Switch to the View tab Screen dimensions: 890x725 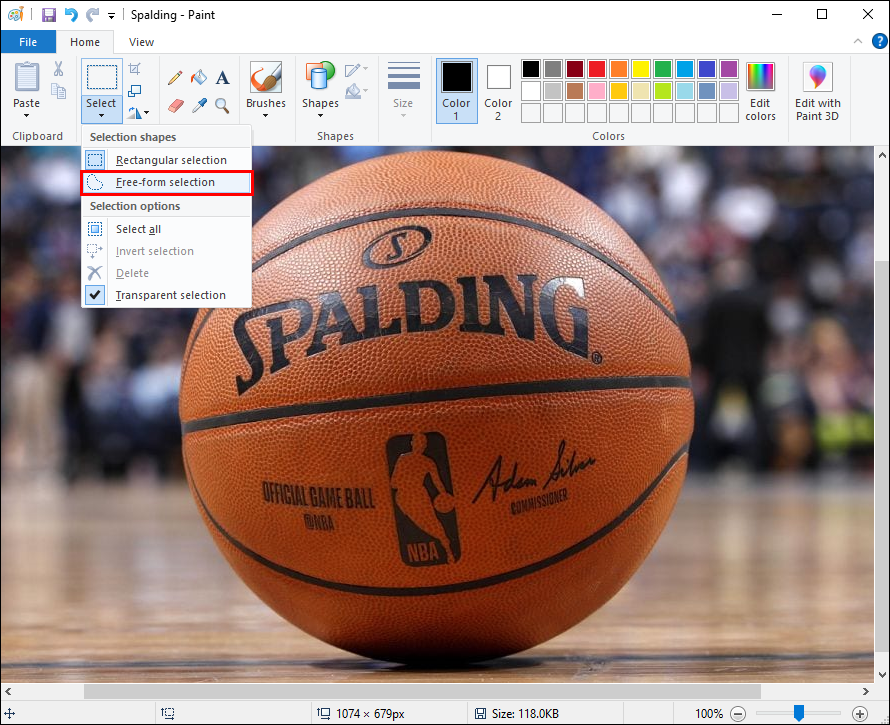point(141,42)
